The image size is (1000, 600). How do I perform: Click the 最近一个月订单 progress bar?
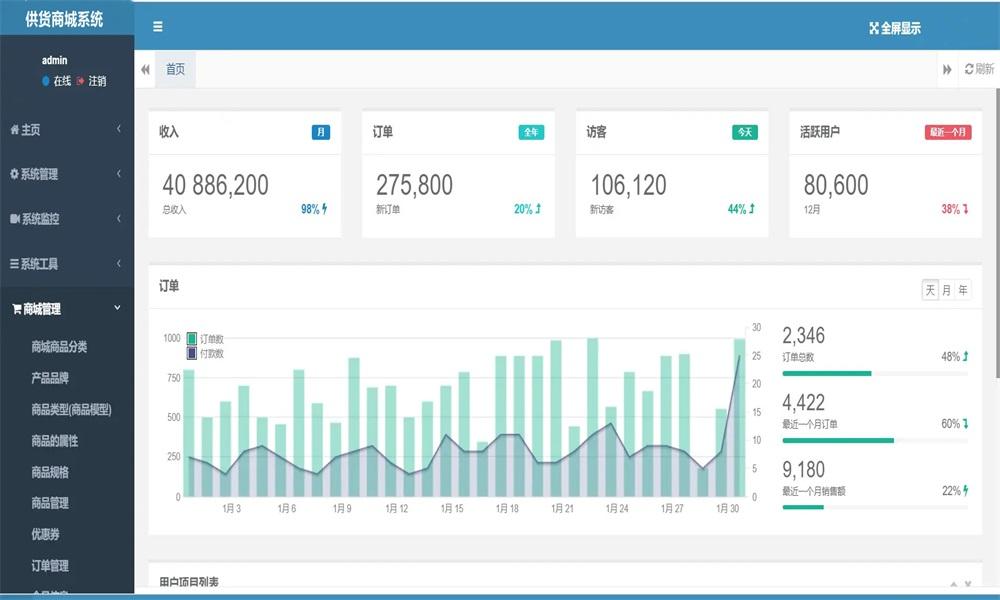tap(875, 441)
